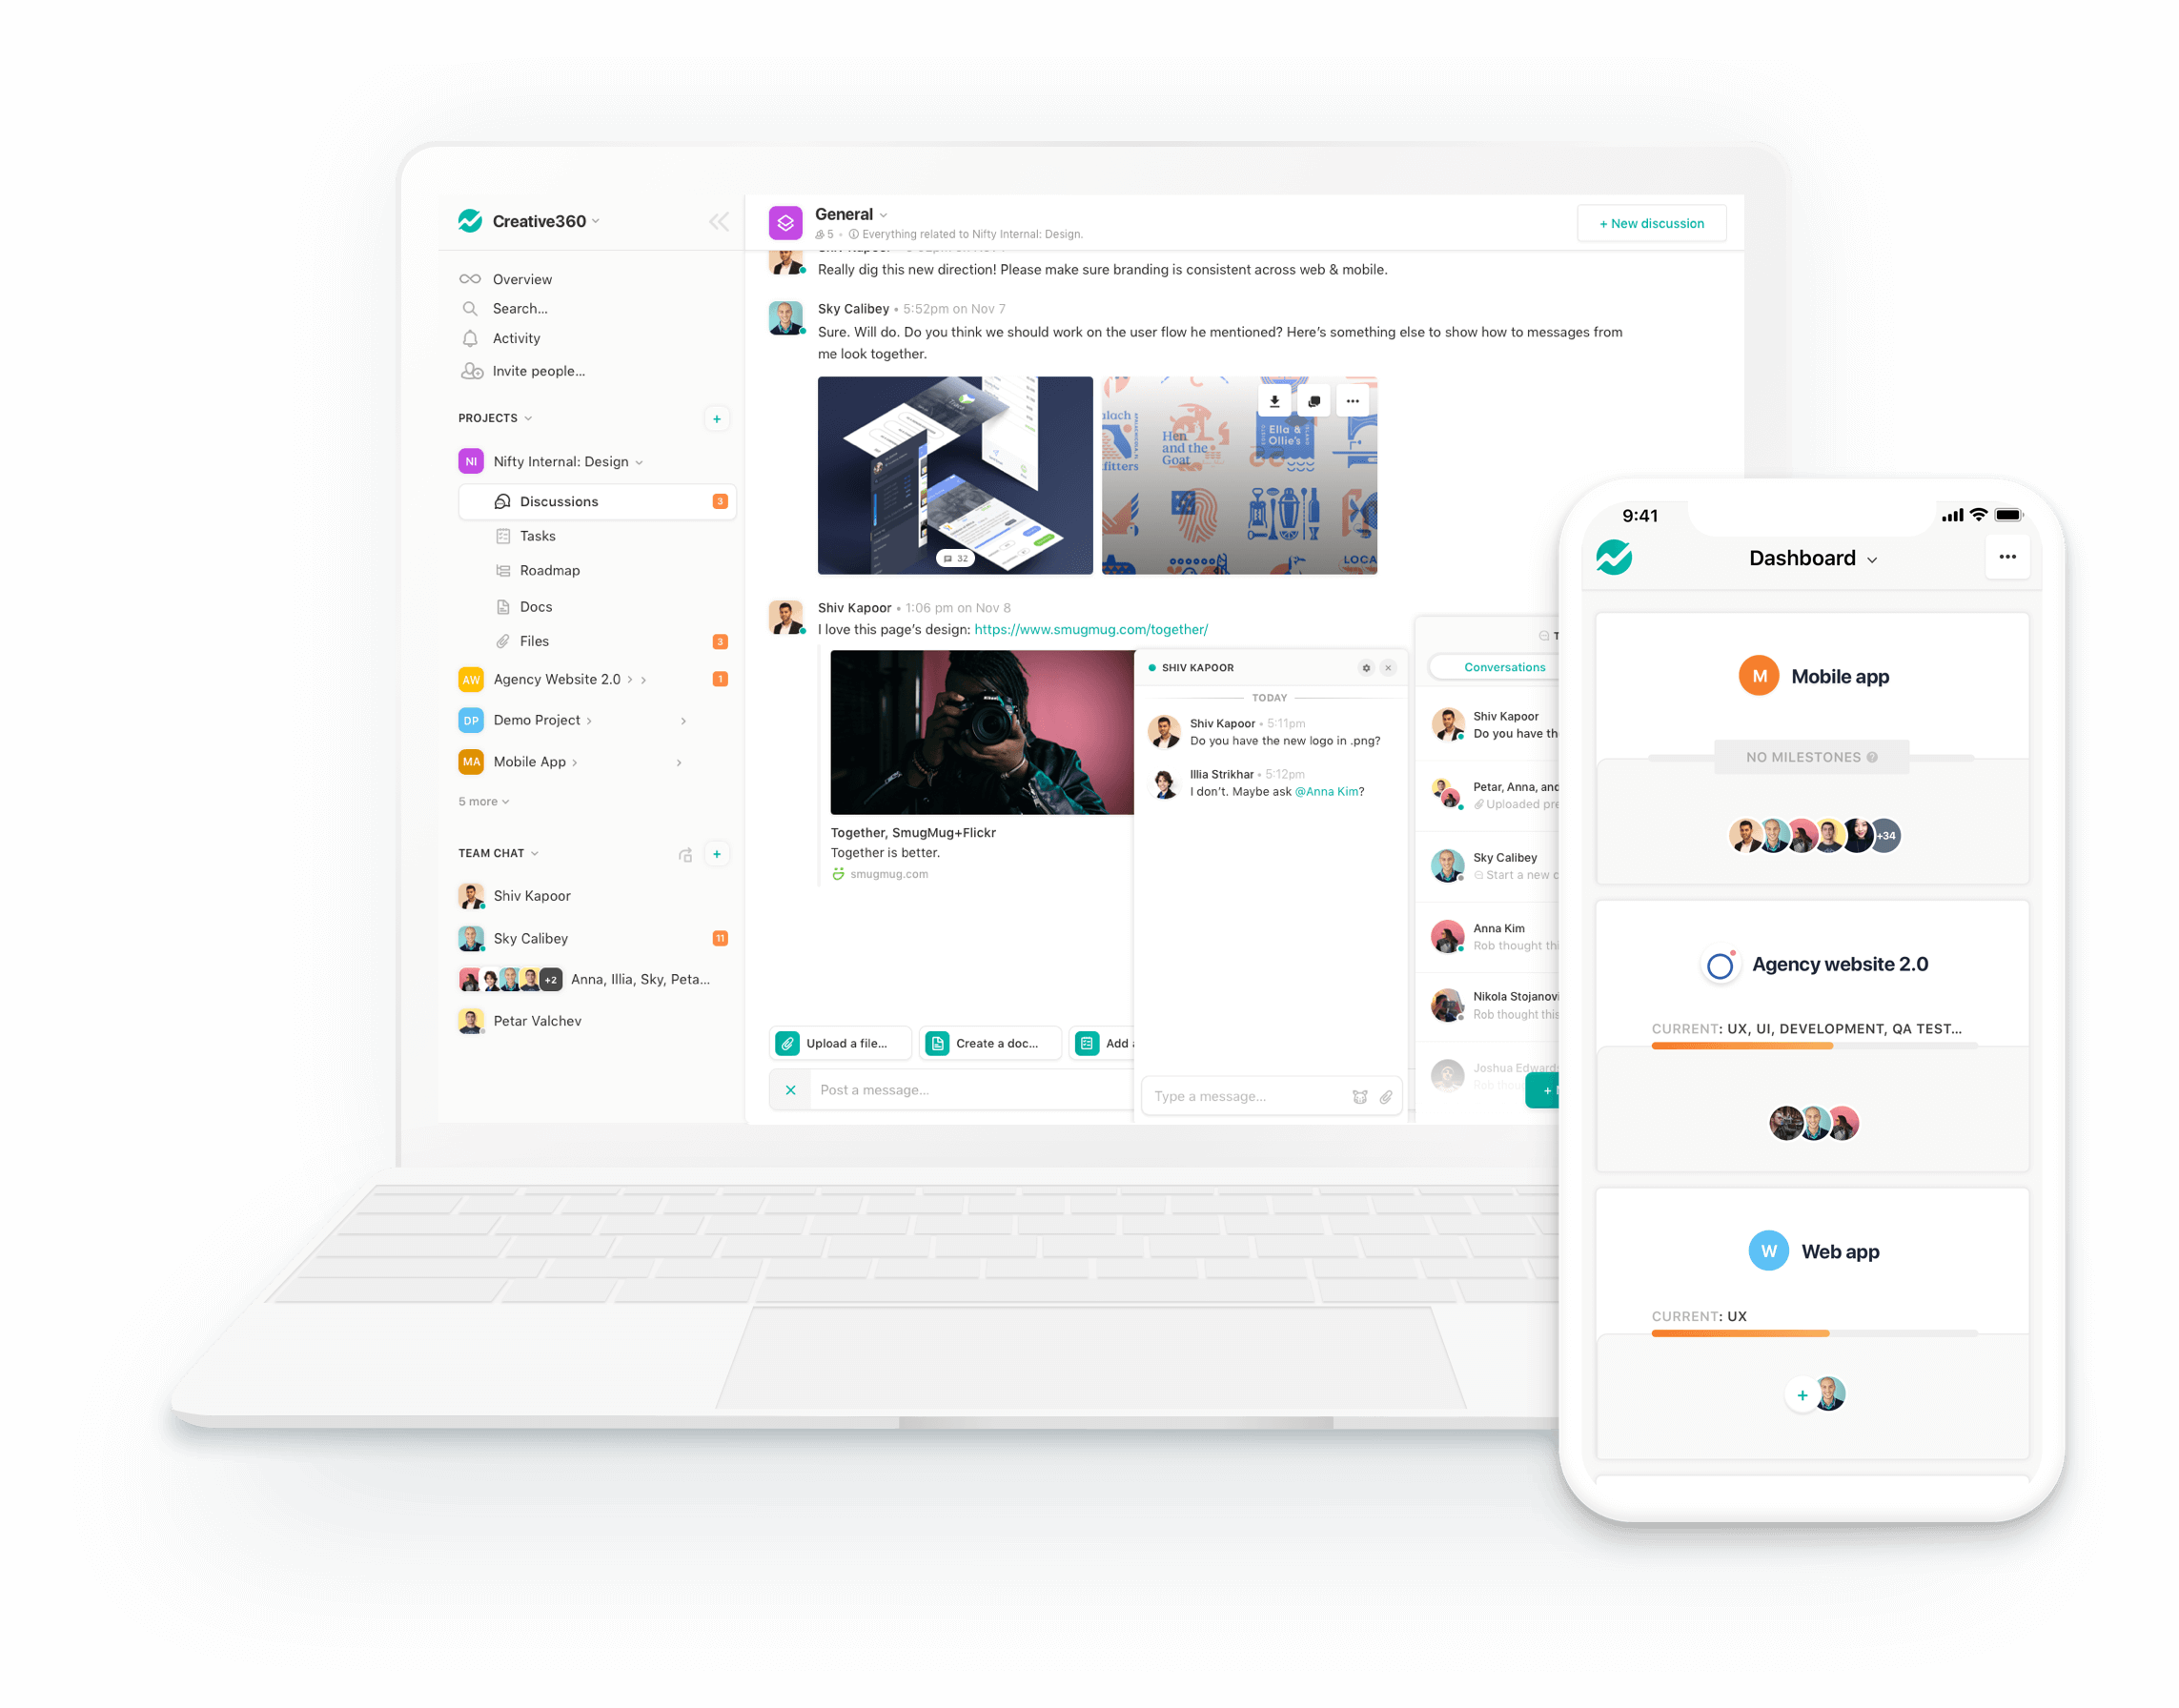This screenshot has height=1708, width=2179.
Task: Click the Activity menu item
Action: (x=513, y=339)
